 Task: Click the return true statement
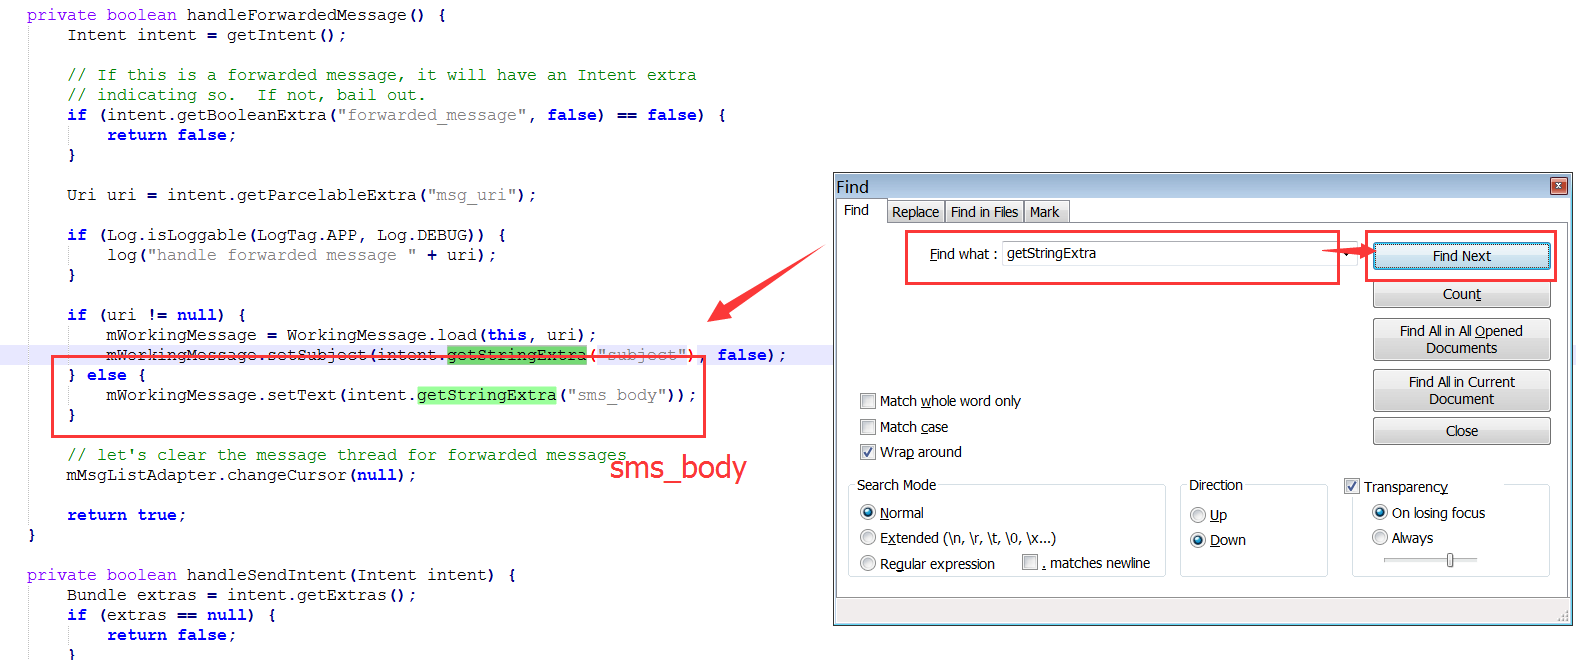click(x=126, y=515)
